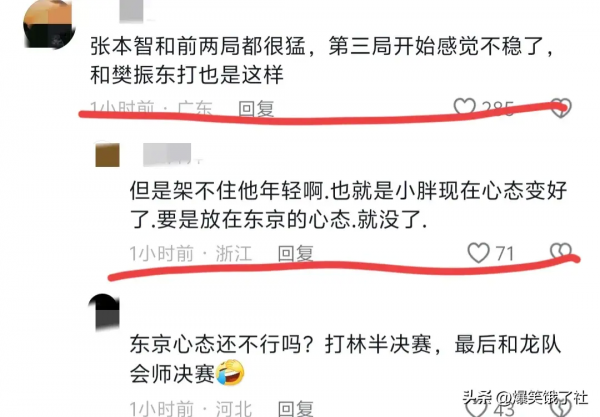Tap the laughing emoji after 会师决赛
Viewport: 600px width, 417px height.
click(x=230, y=373)
